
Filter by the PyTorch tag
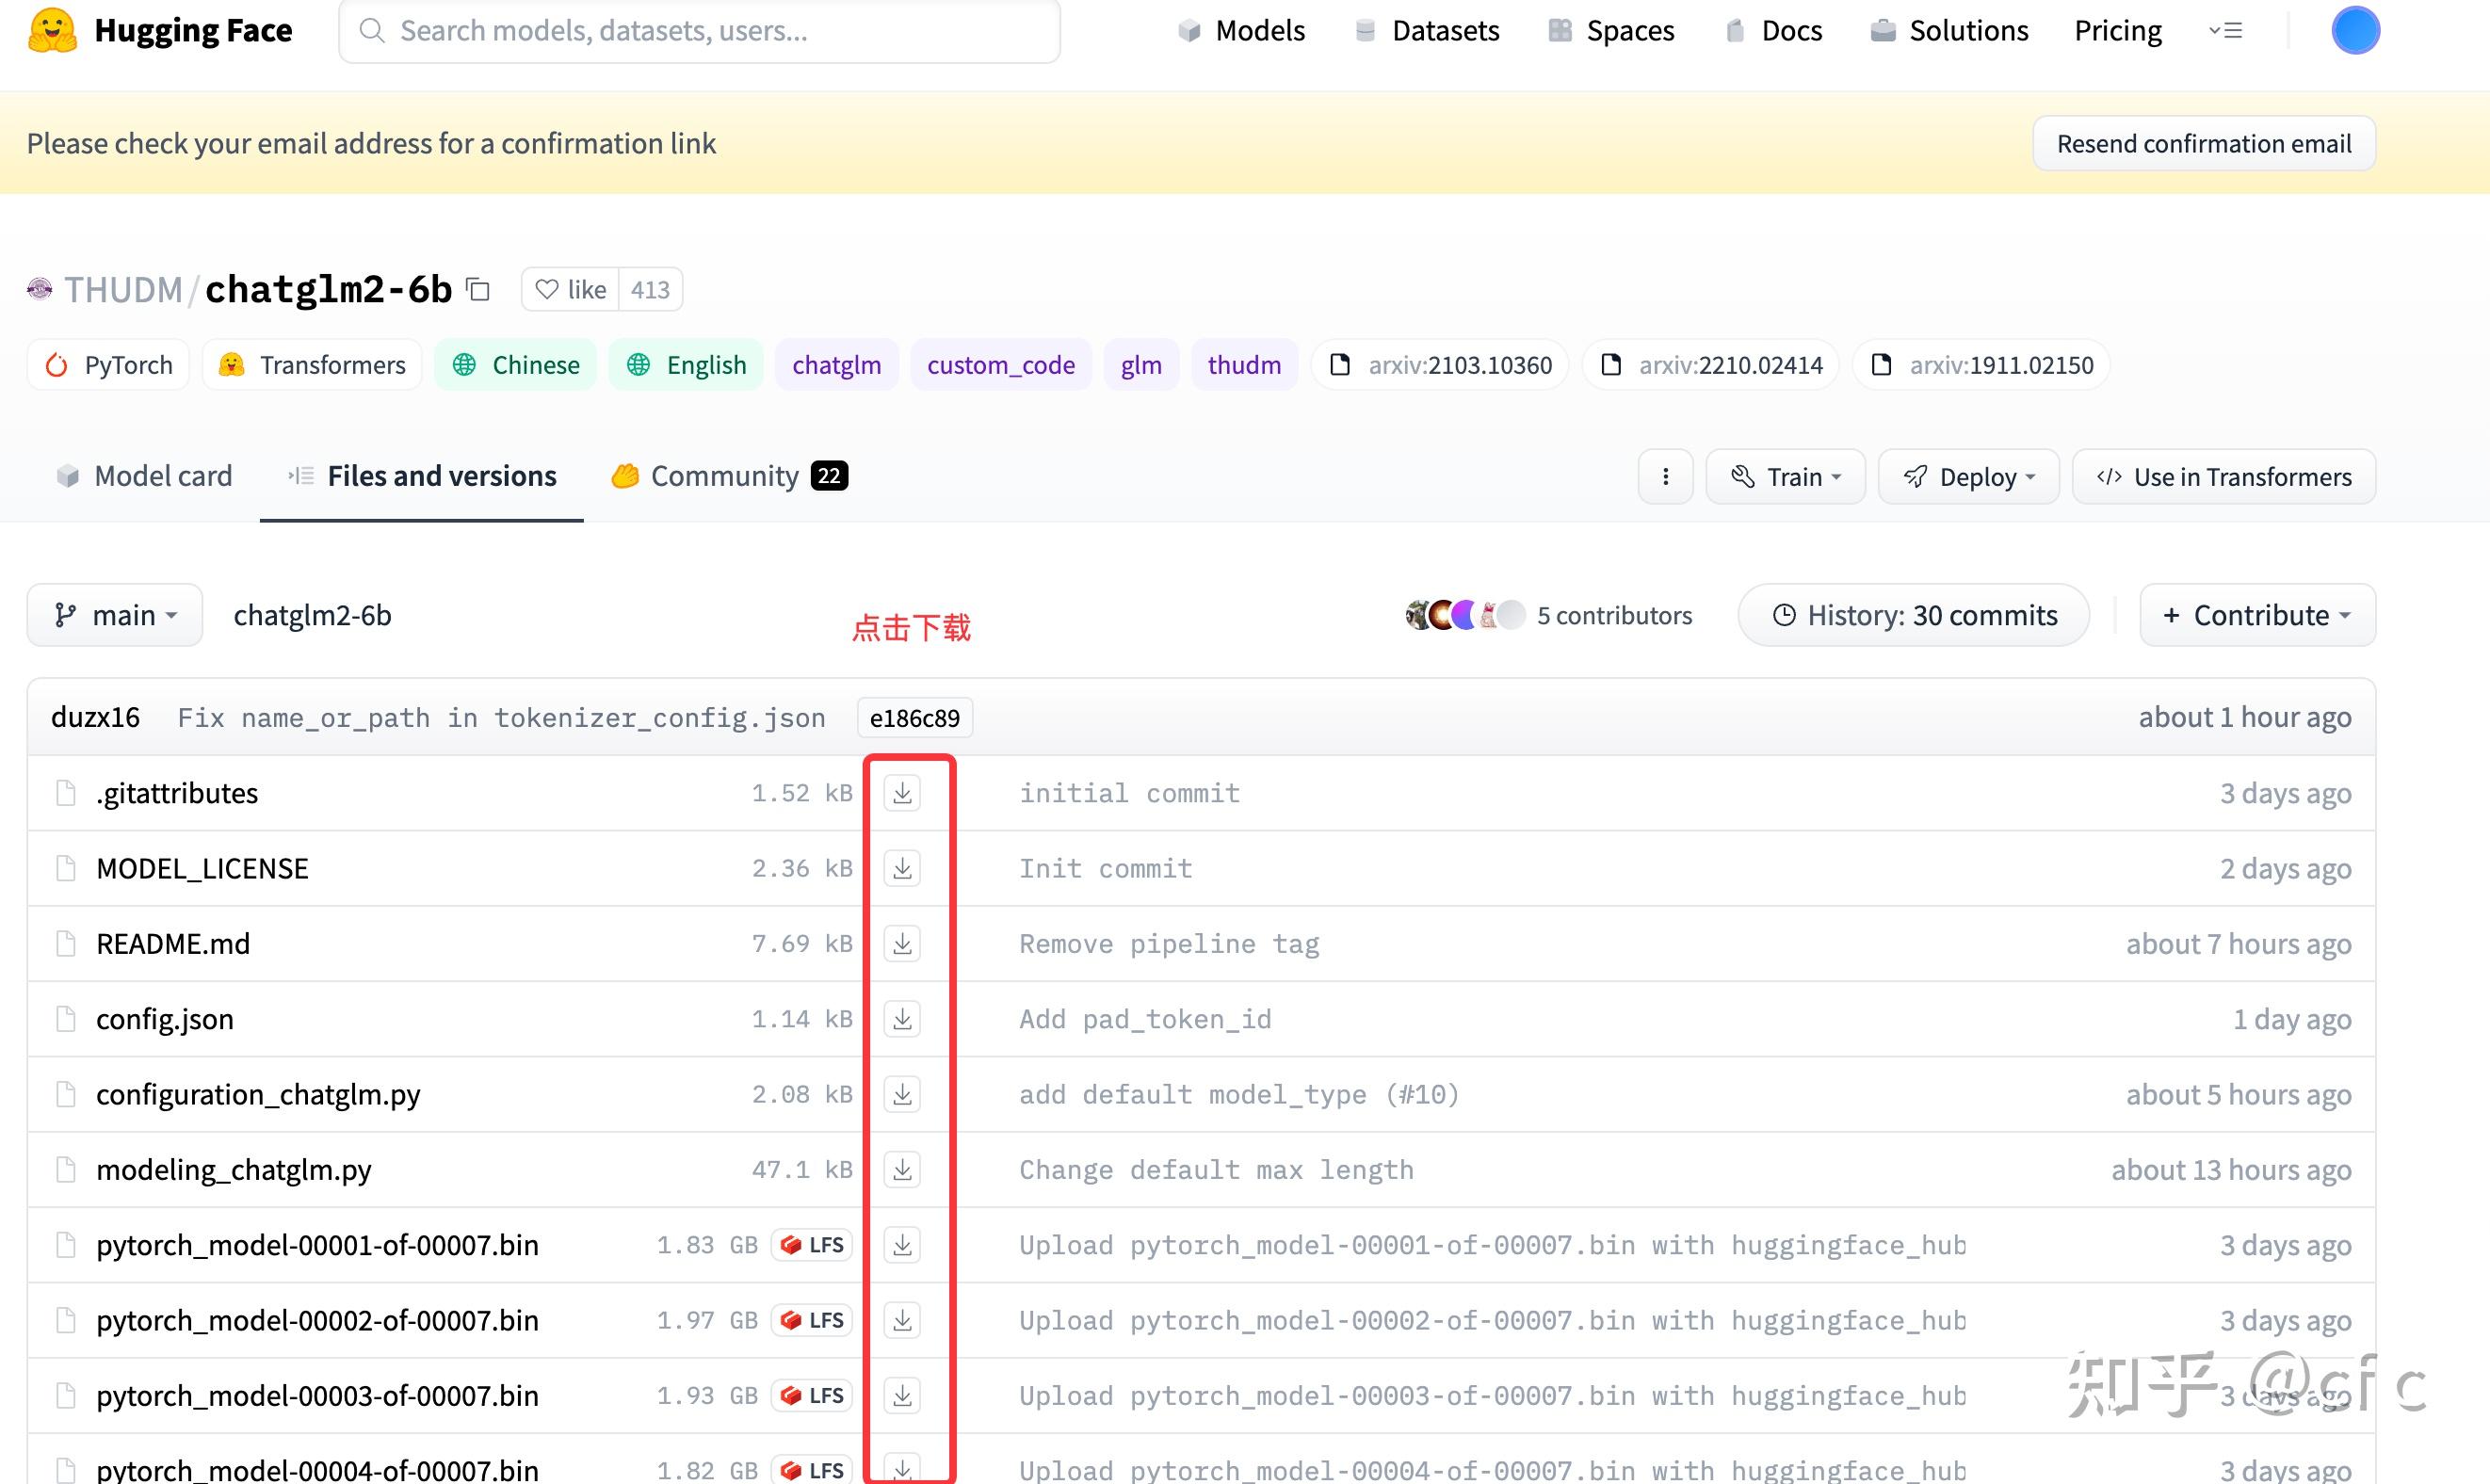tap(108, 365)
